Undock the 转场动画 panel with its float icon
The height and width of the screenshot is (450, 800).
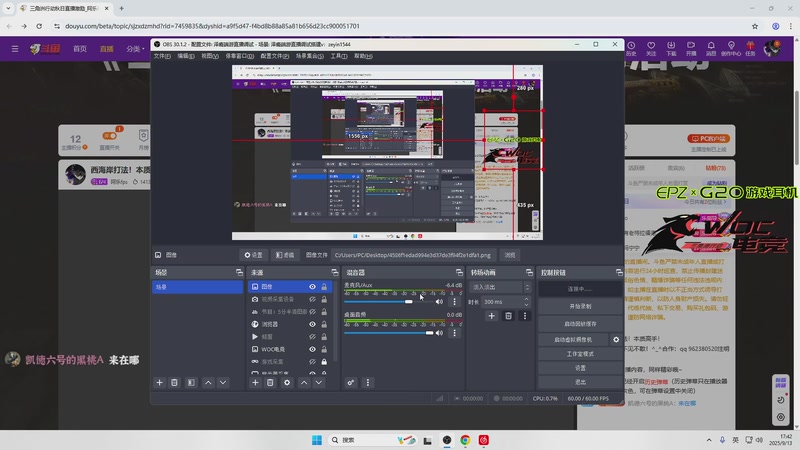pyautogui.click(x=529, y=272)
